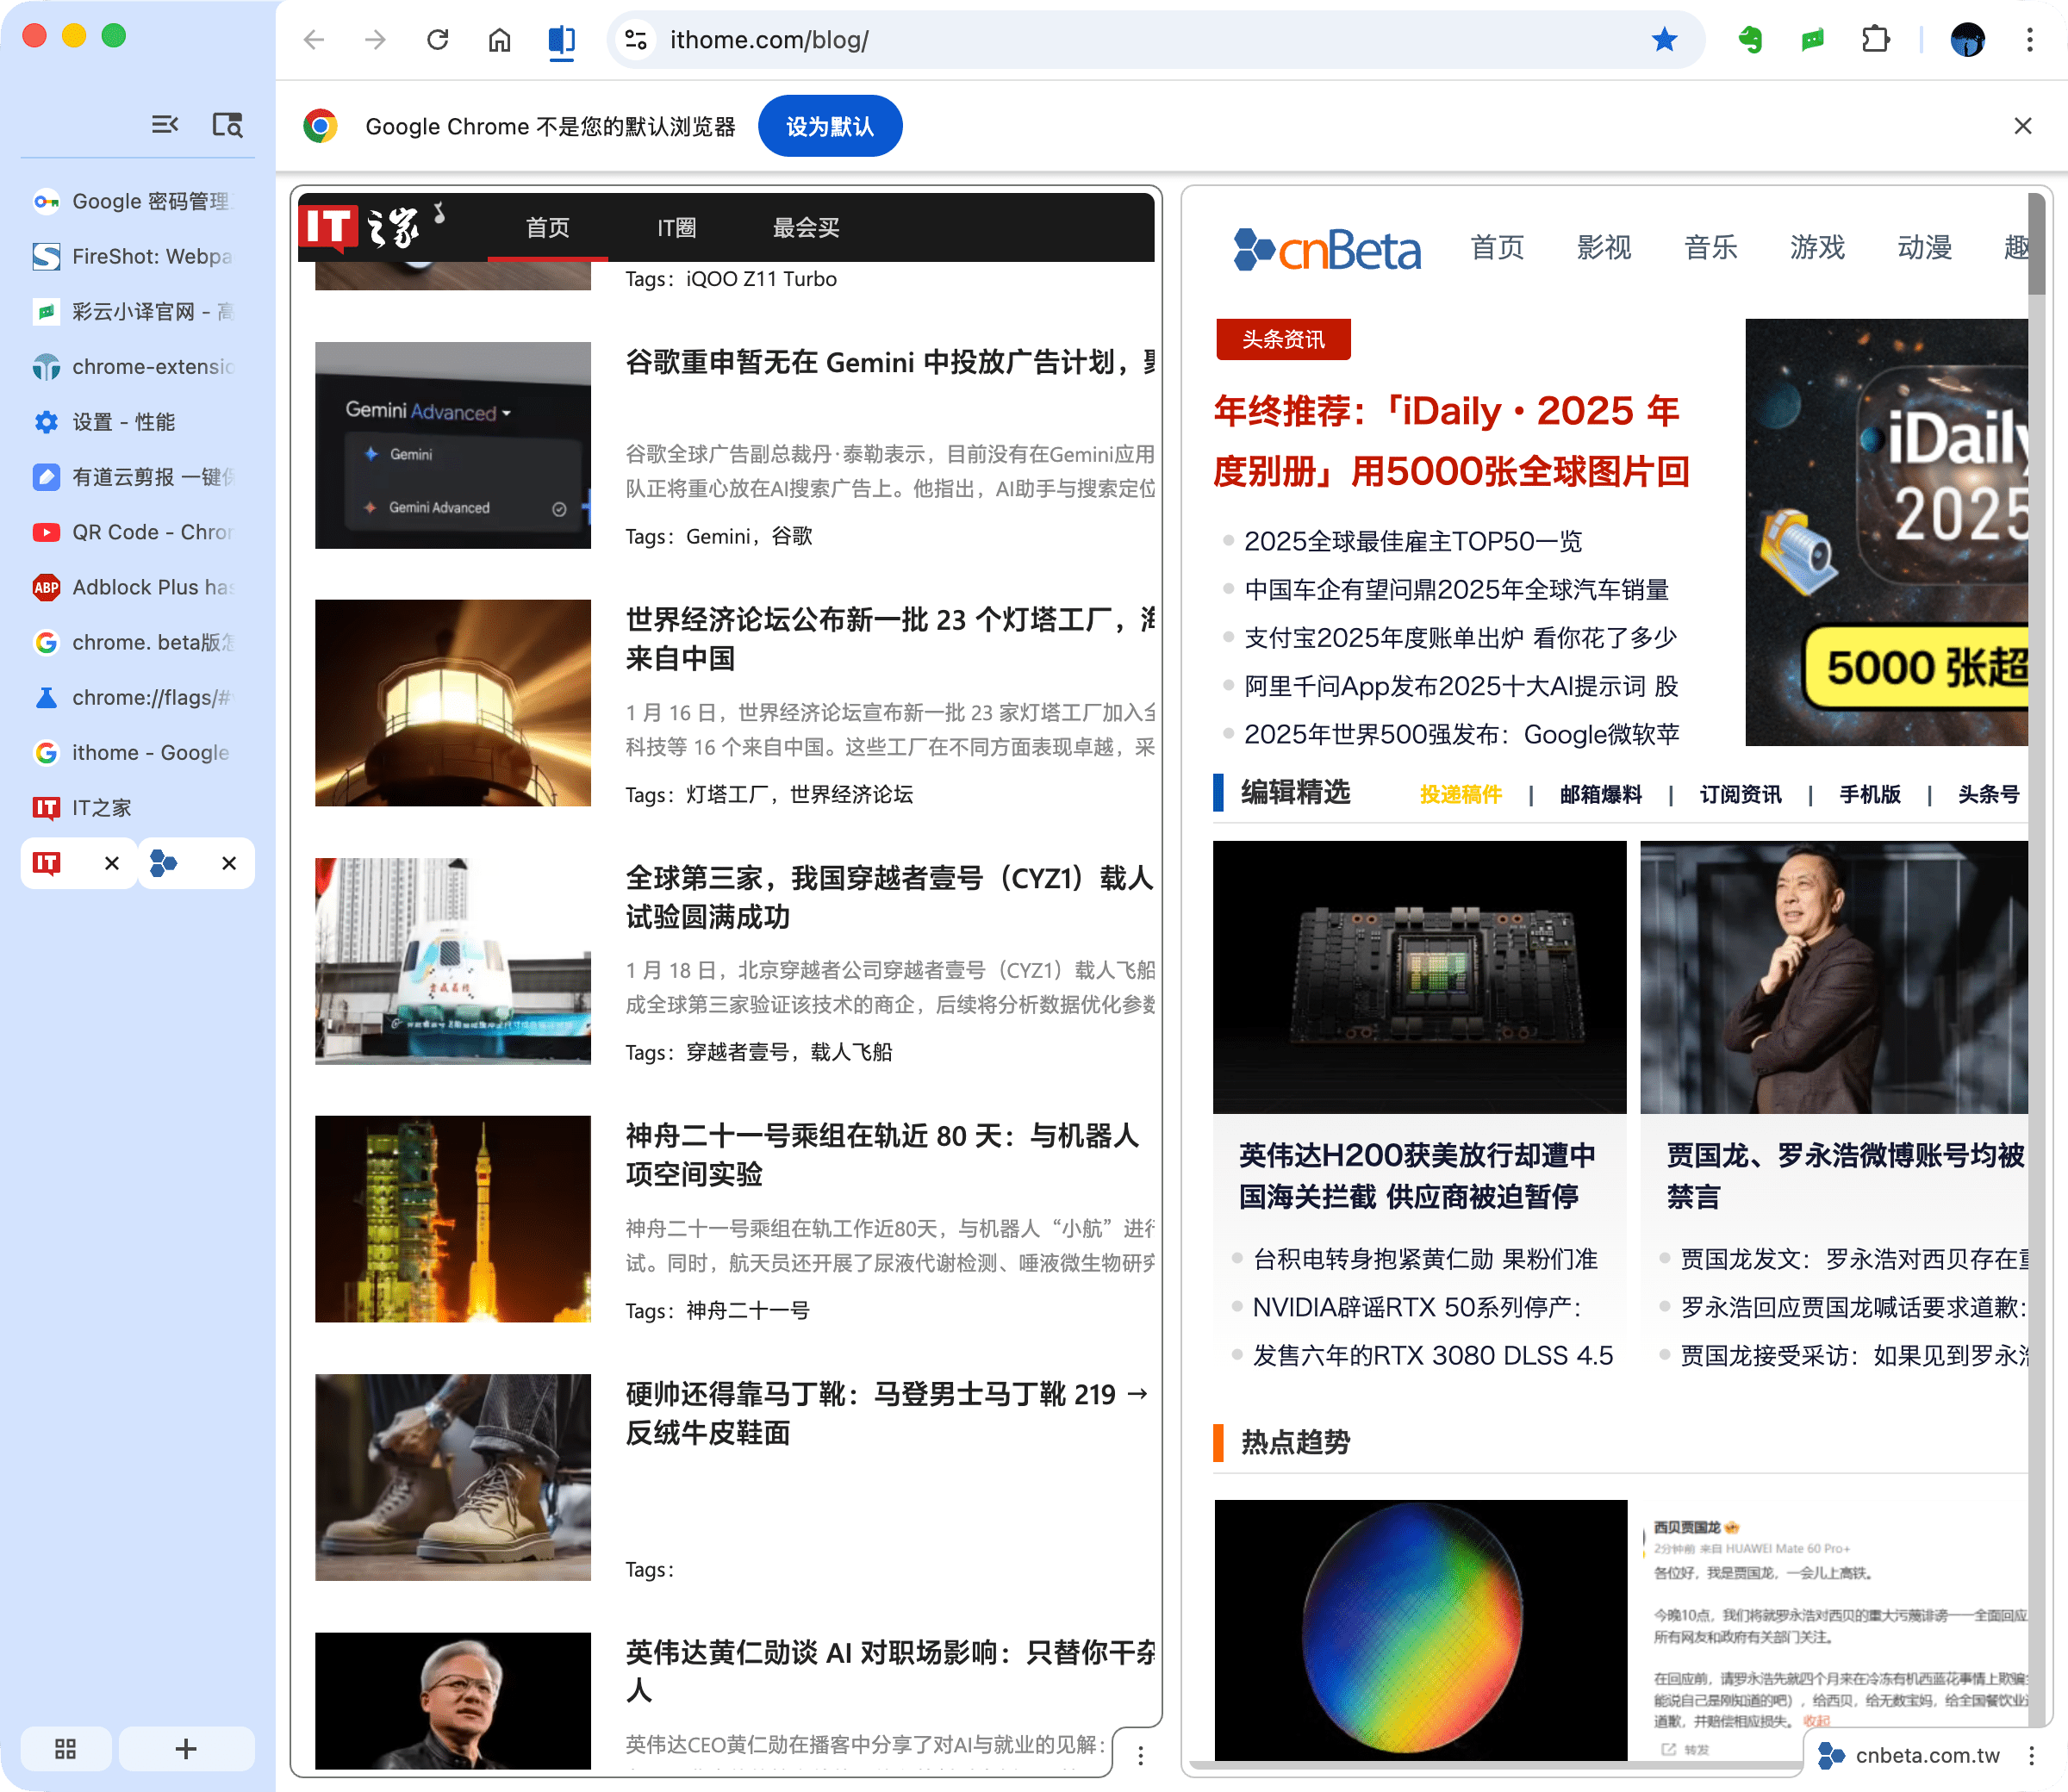
Task: Open the tab search icon in sidebar
Action: click(227, 125)
